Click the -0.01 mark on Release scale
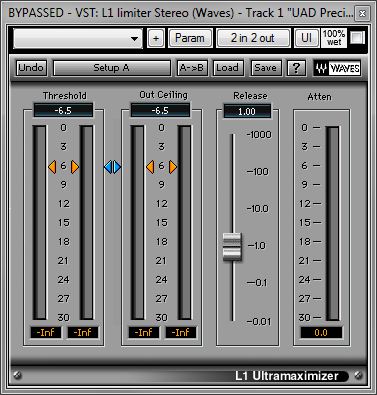Image resolution: width=377 pixels, height=395 pixels. 259,322
